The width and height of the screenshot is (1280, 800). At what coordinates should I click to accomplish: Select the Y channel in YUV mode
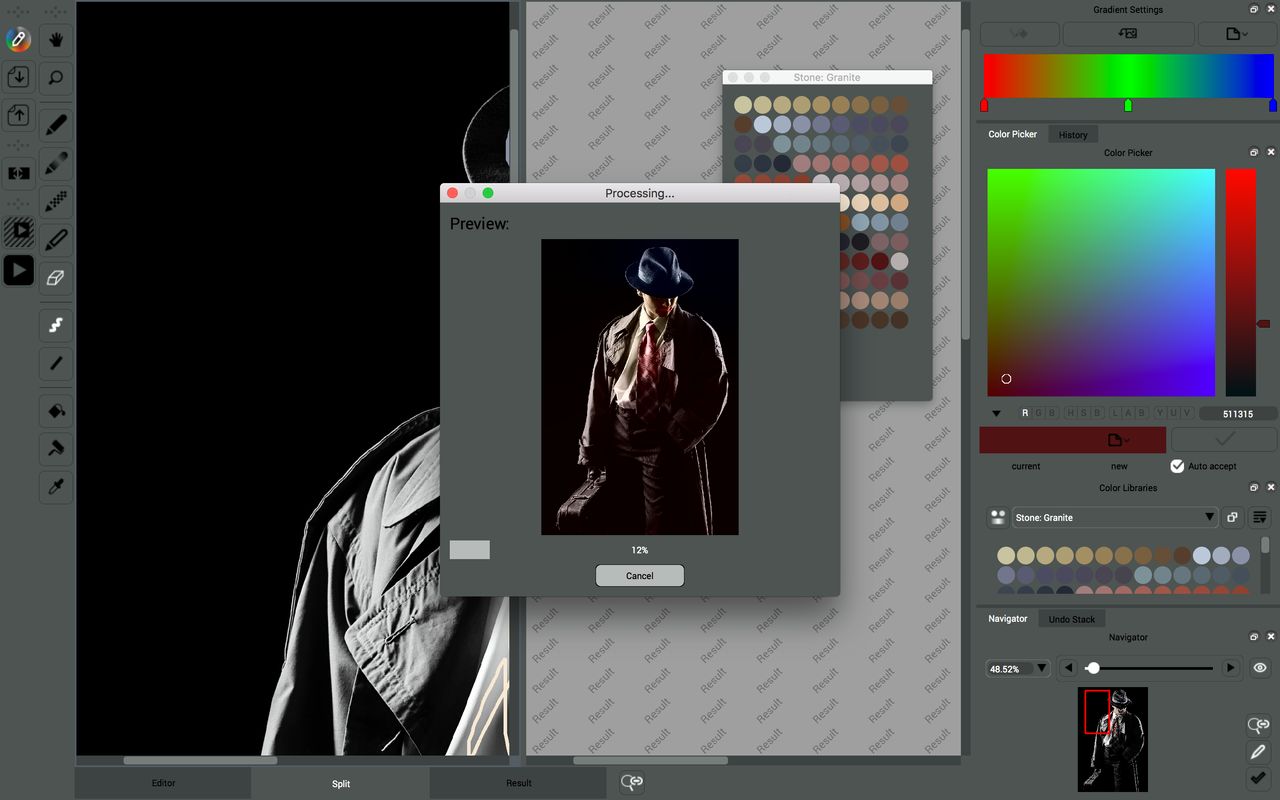1160,413
